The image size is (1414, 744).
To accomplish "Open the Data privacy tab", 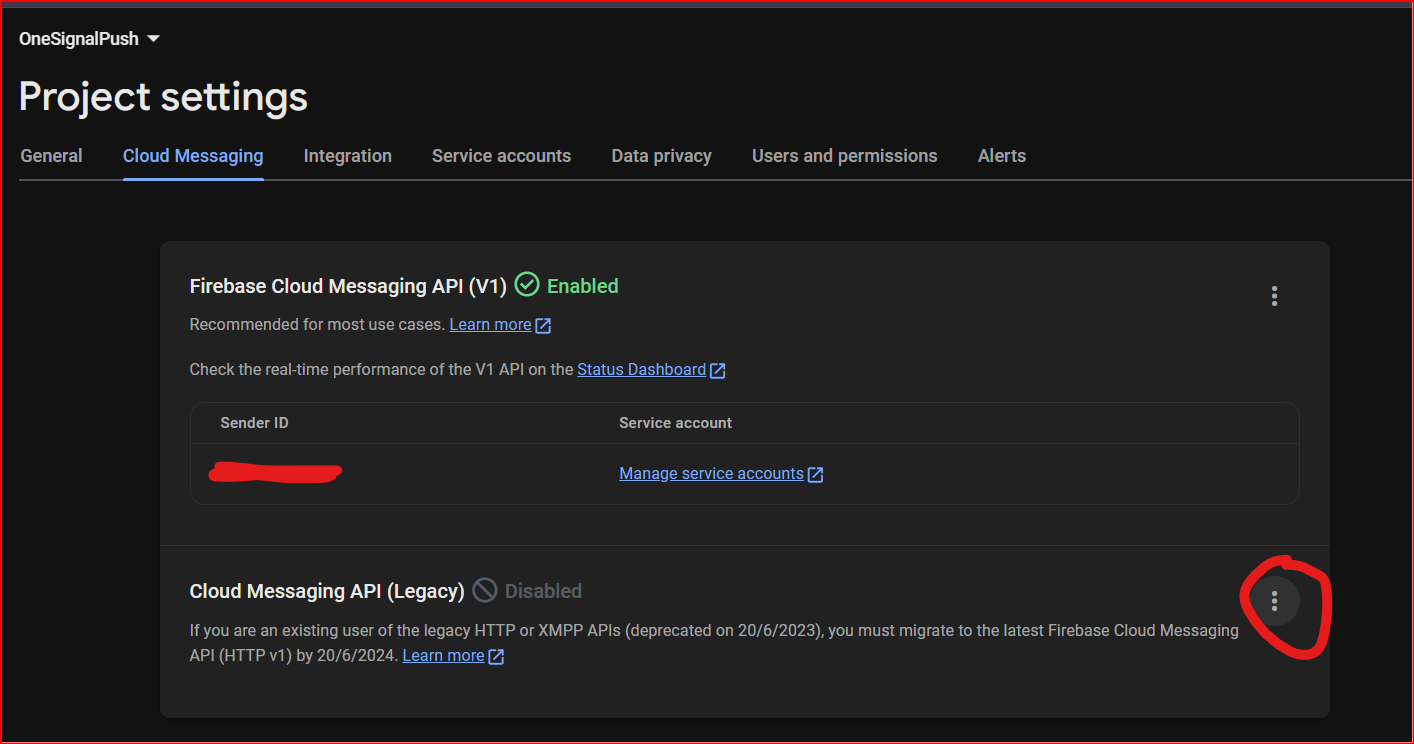I will pyautogui.click(x=661, y=156).
